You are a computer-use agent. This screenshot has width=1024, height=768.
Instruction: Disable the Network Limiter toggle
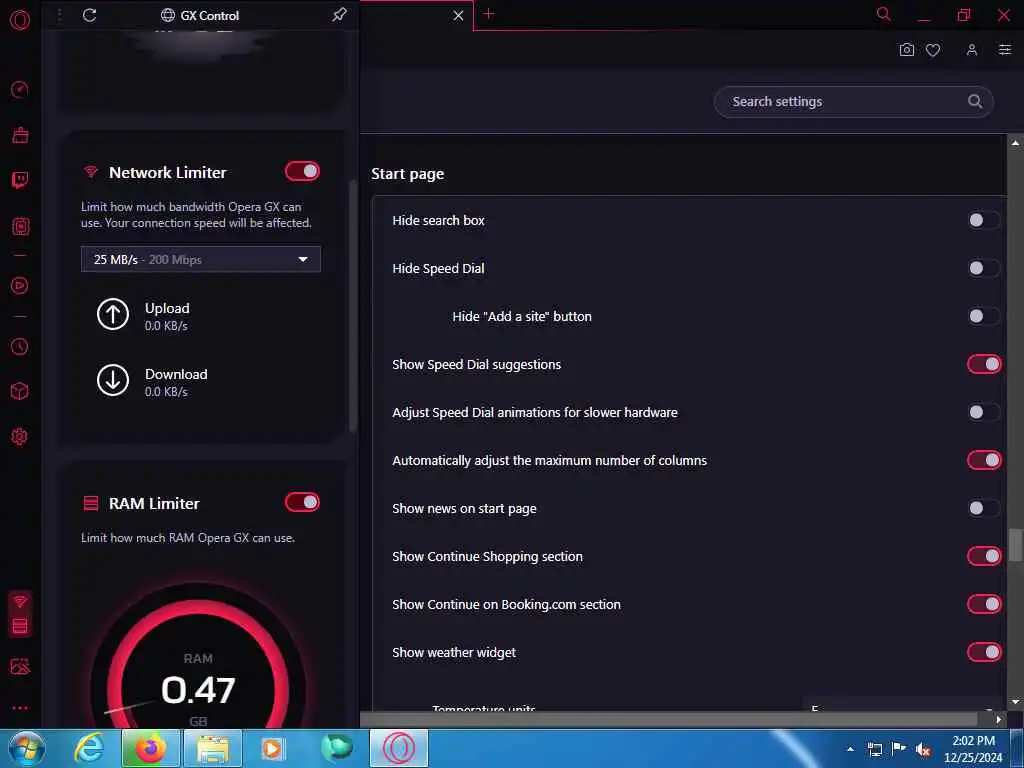(302, 171)
